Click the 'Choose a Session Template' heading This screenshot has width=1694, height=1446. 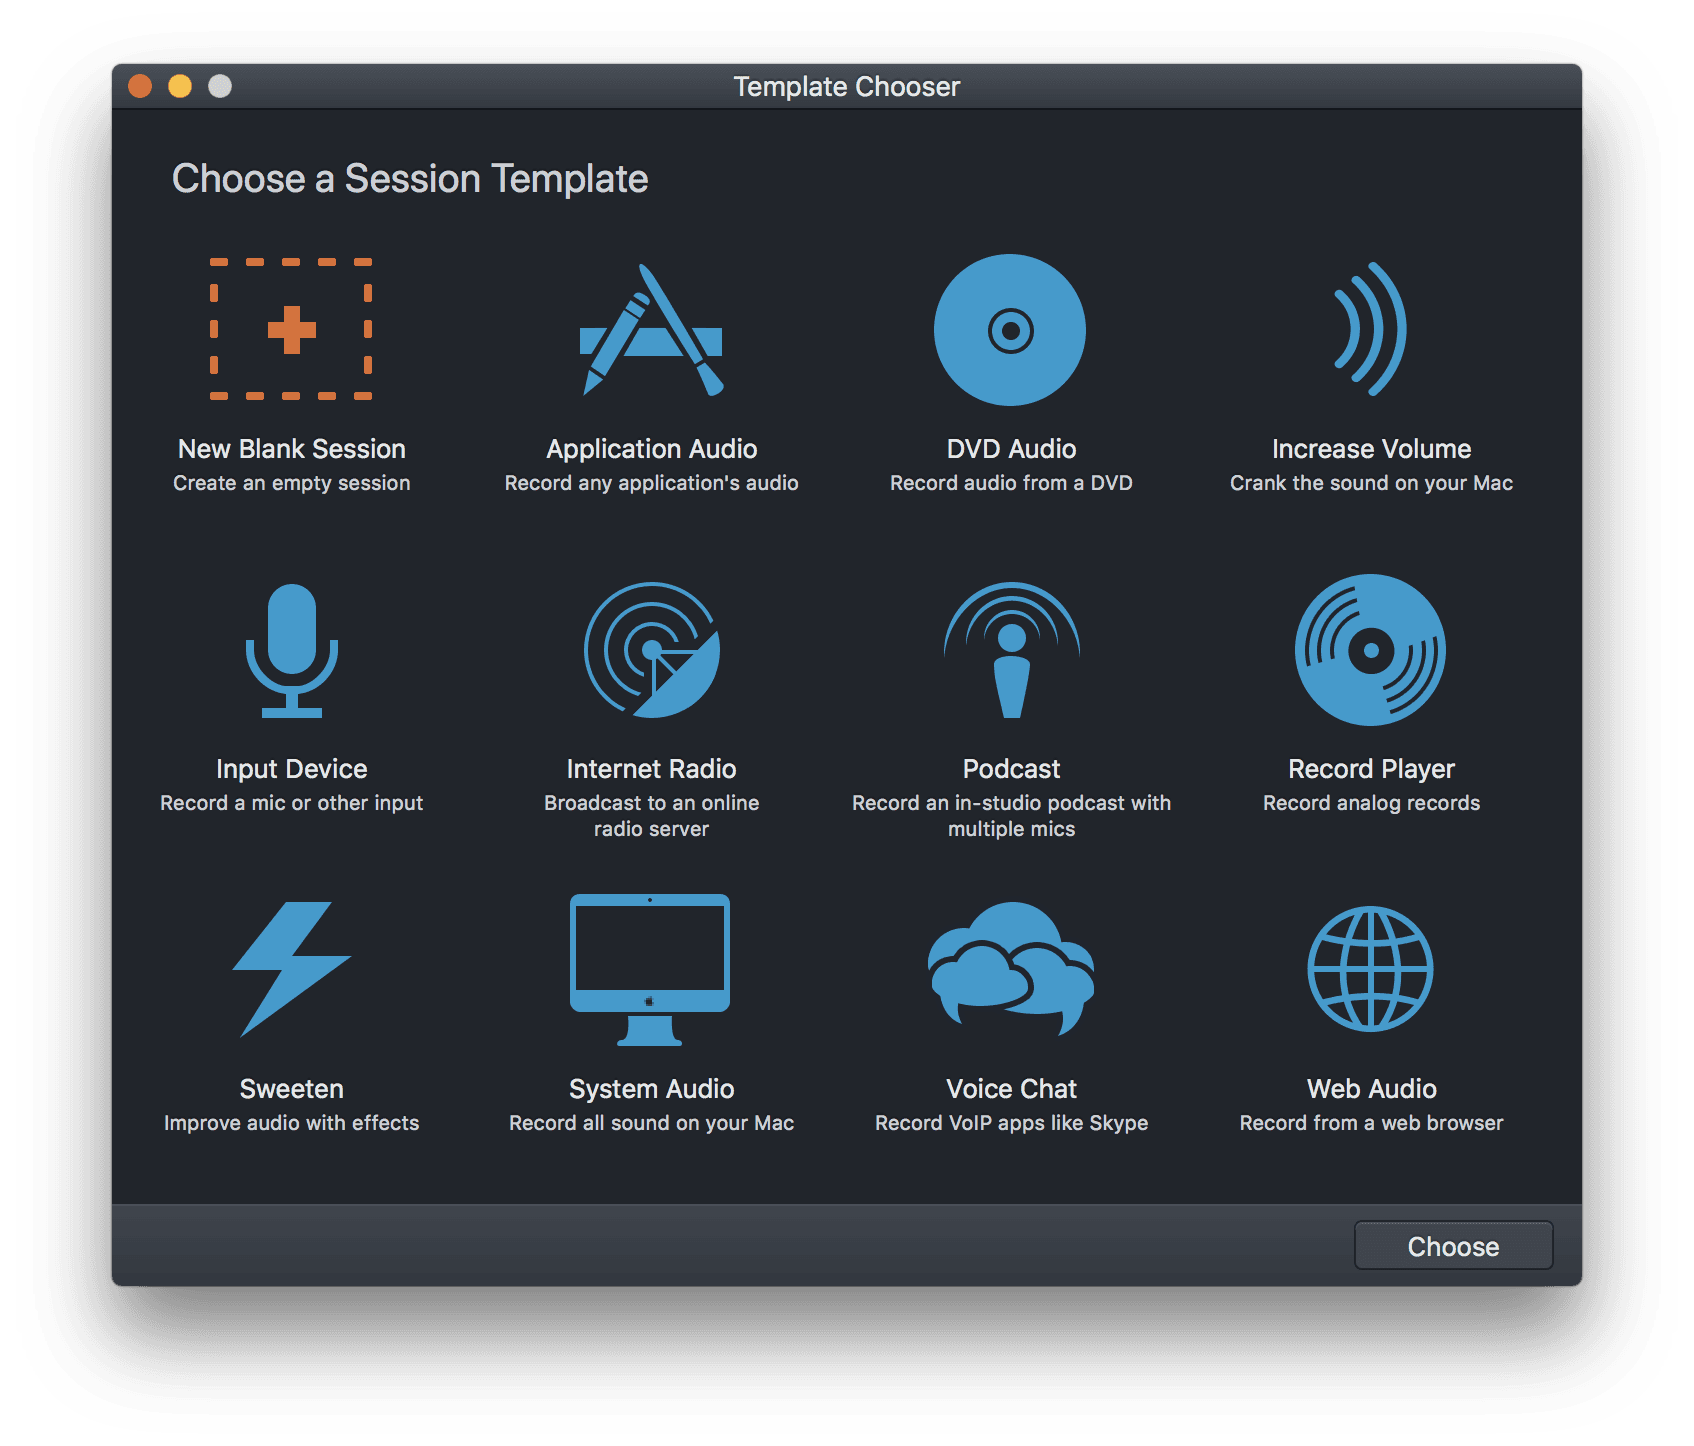pyautogui.click(x=410, y=179)
